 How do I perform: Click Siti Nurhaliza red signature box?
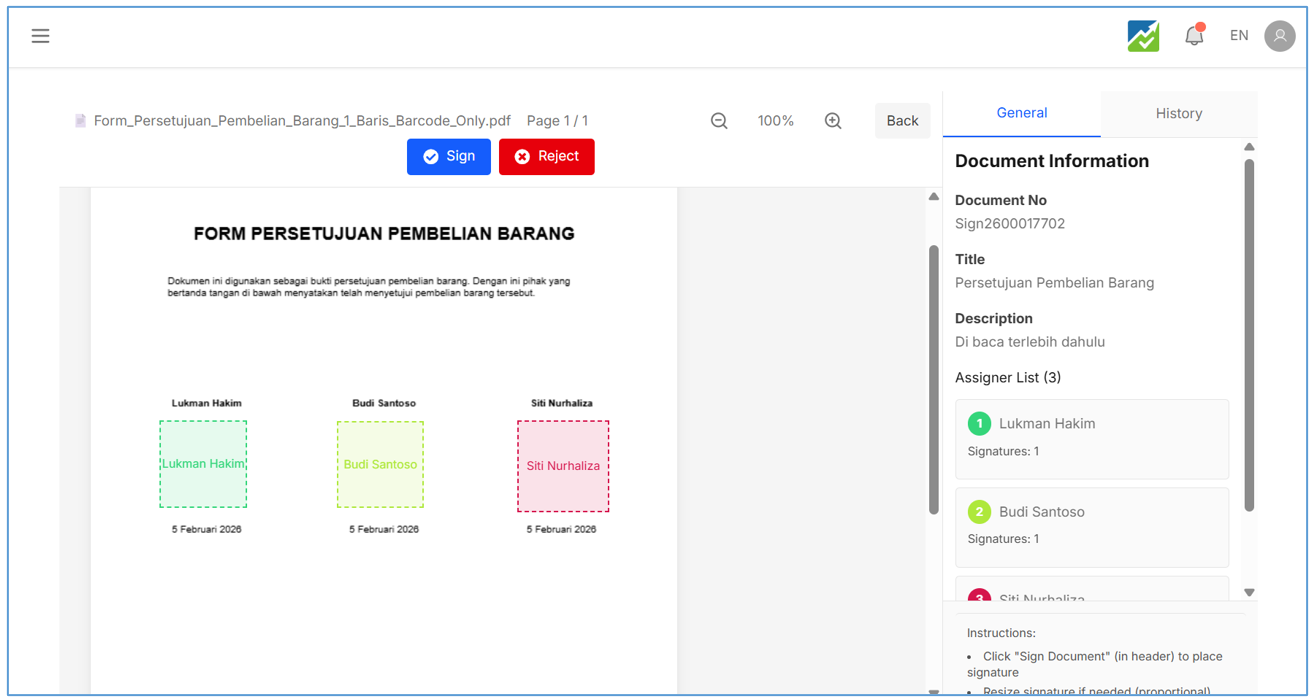coord(563,466)
